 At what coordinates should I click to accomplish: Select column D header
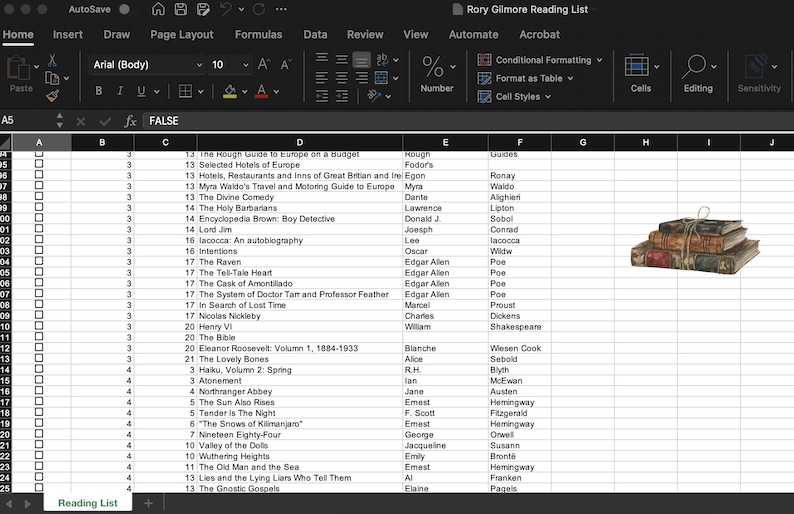[299, 142]
